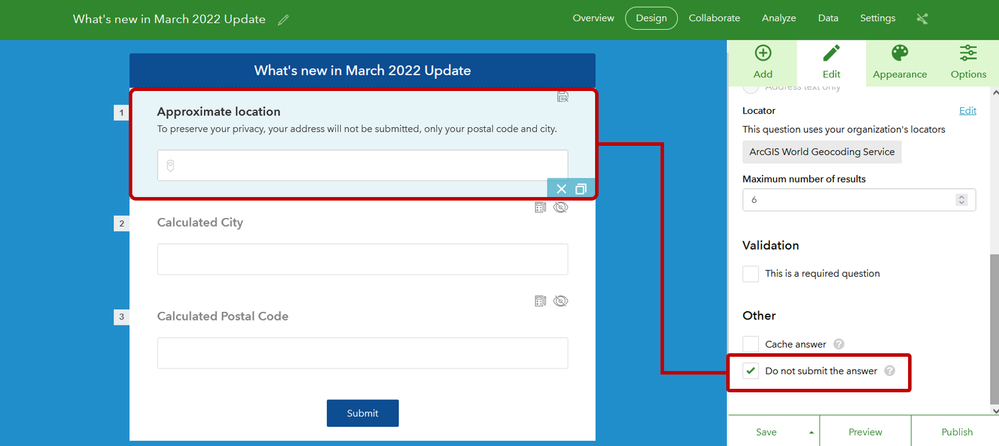Click the Validation section heading
The image size is (999, 446).
(770, 245)
